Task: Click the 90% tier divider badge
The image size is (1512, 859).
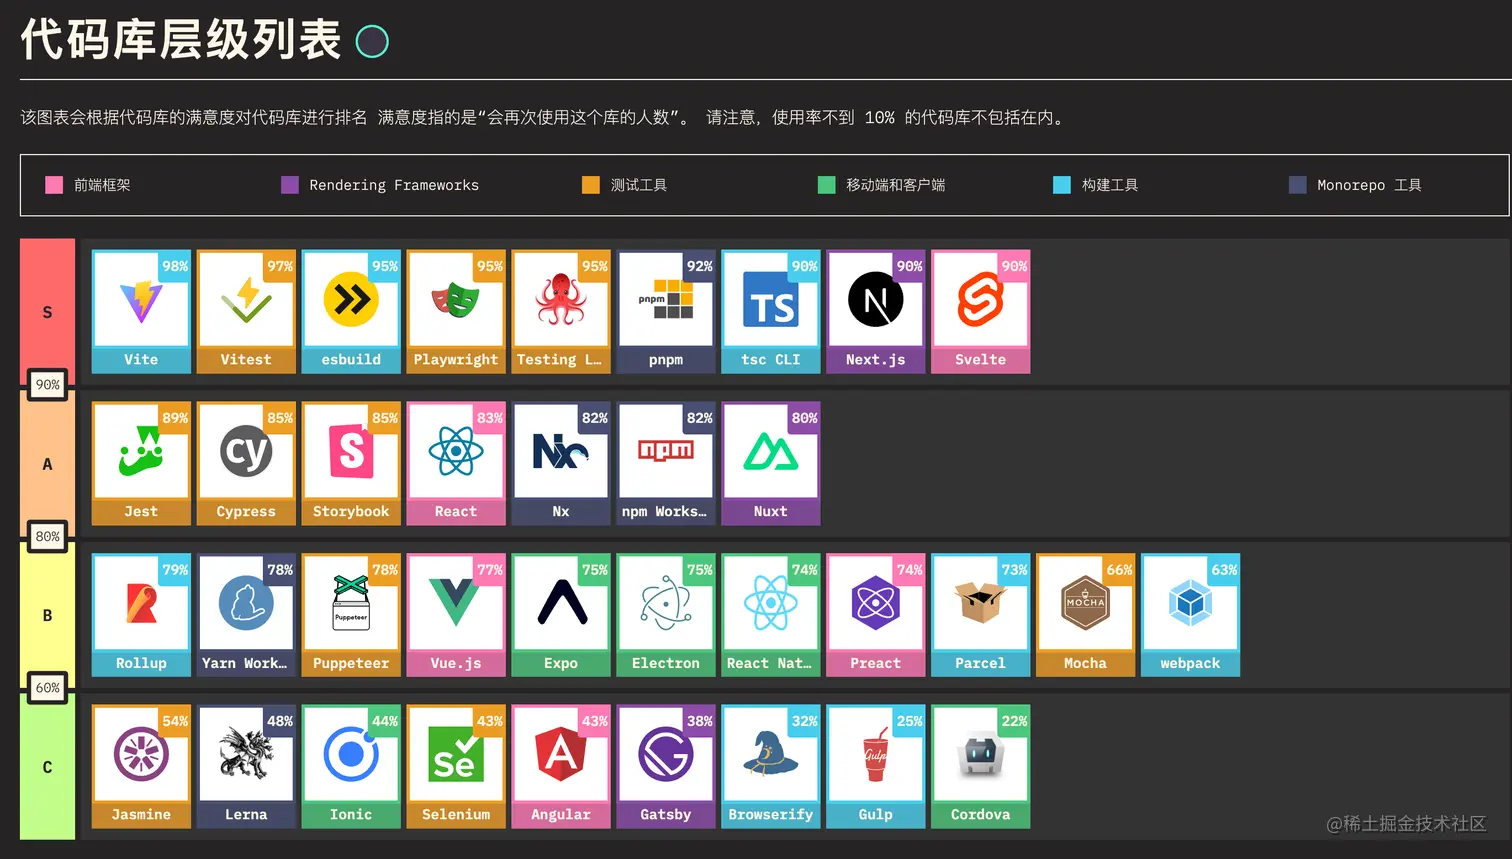Action: pyautogui.click(x=47, y=384)
